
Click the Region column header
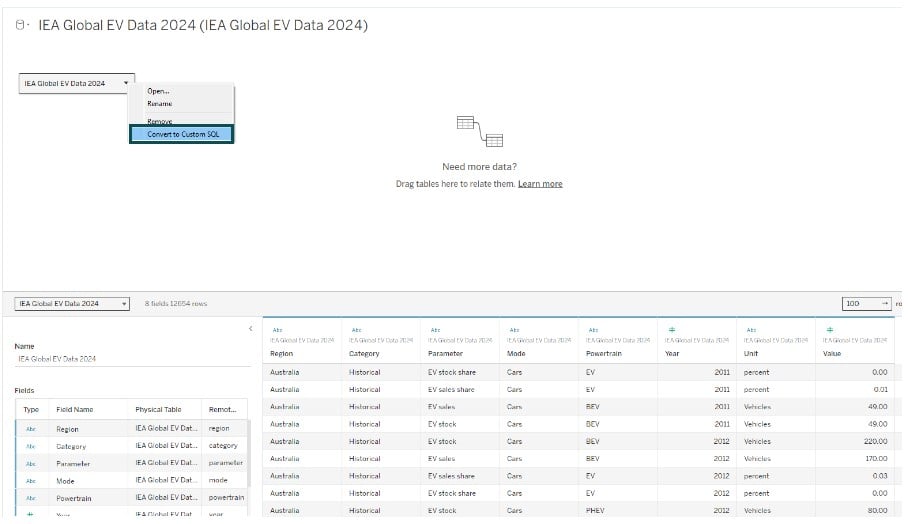pos(281,354)
